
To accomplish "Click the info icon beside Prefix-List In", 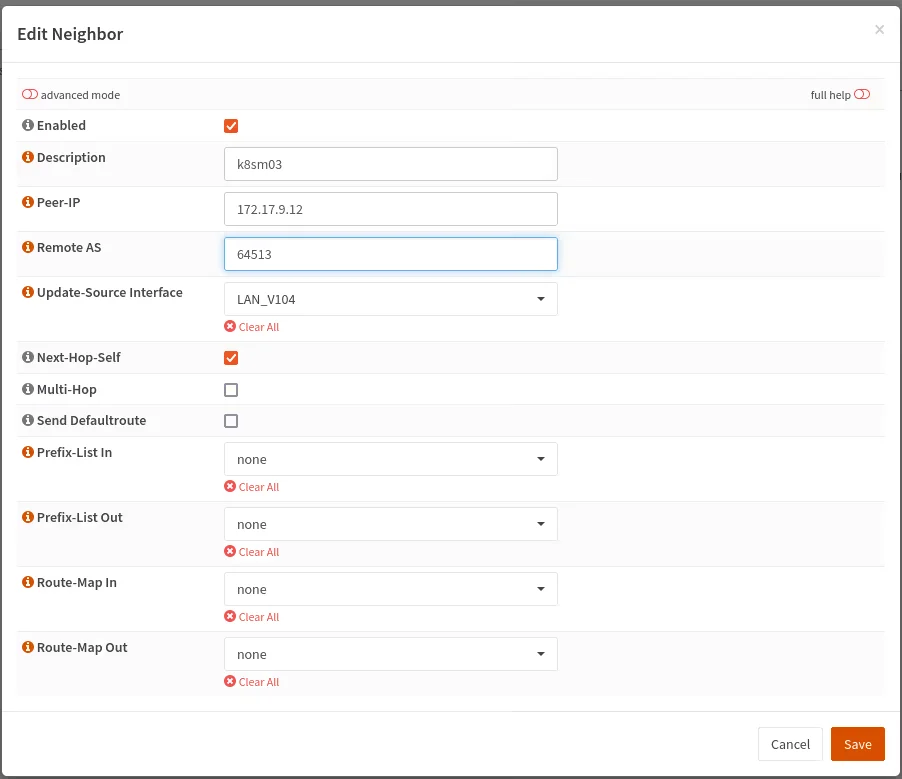I will point(28,453).
